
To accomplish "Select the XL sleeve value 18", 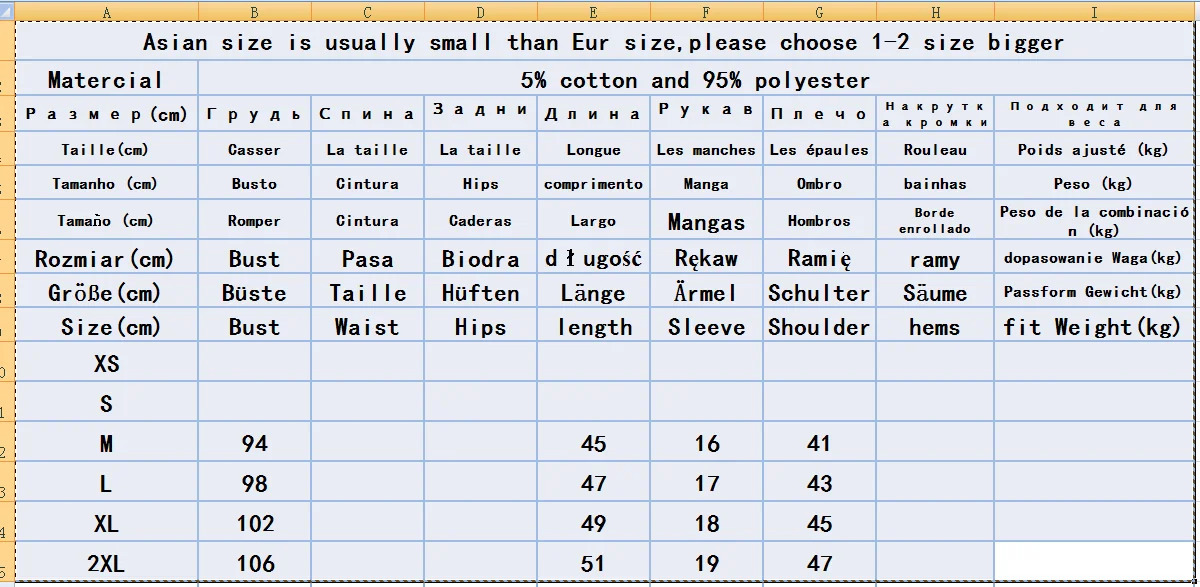I will coord(706,524).
